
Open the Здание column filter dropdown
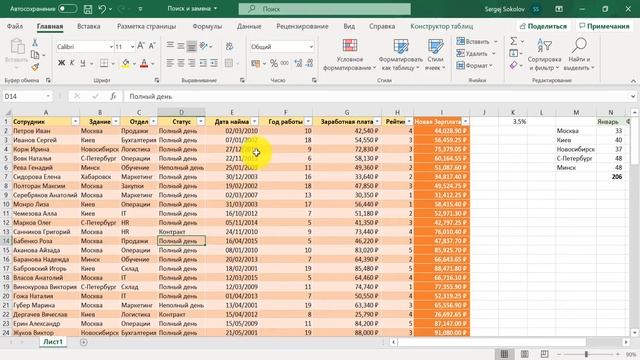(x=116, y=122)
